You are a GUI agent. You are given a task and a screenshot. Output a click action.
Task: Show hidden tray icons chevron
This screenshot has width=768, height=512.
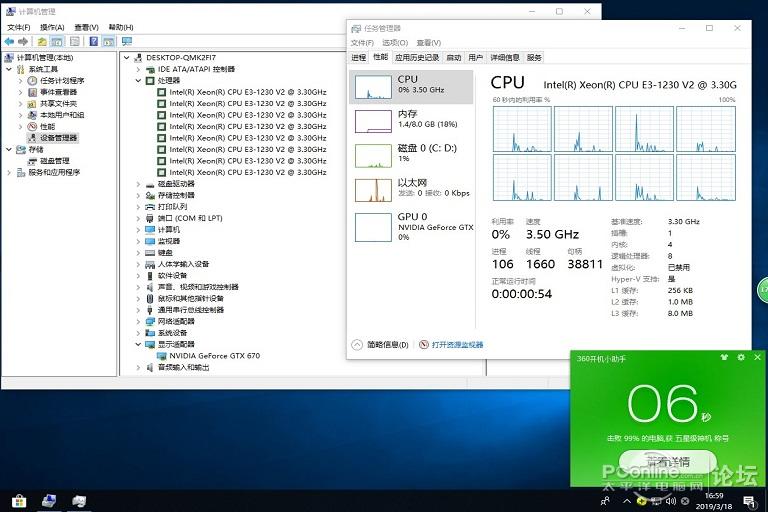click(626, 501)
